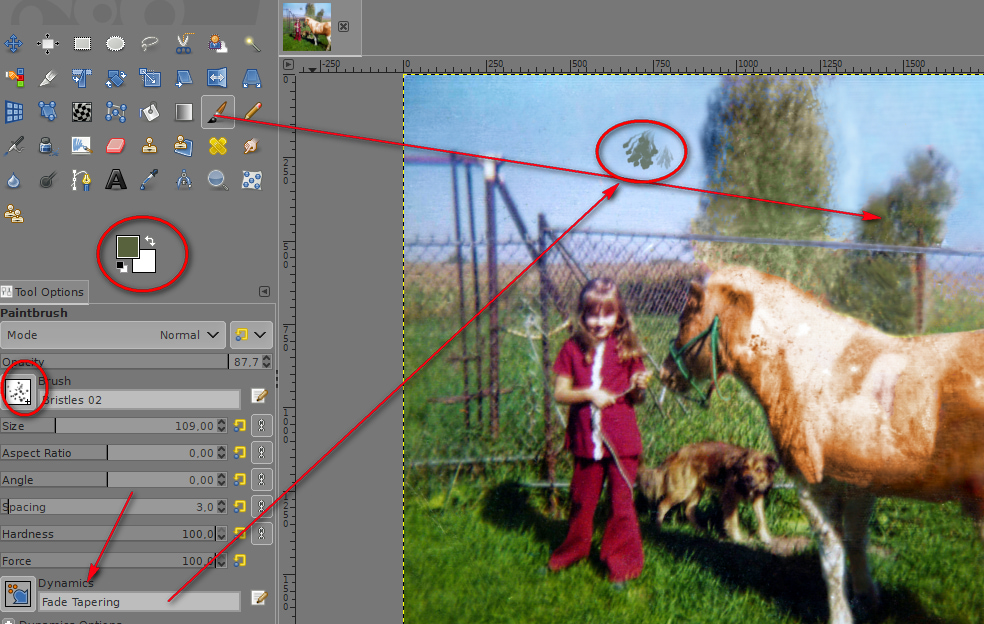Screen dimensions: 984x624
Task: Select the Bucket Fill tool
Action: 149,112
